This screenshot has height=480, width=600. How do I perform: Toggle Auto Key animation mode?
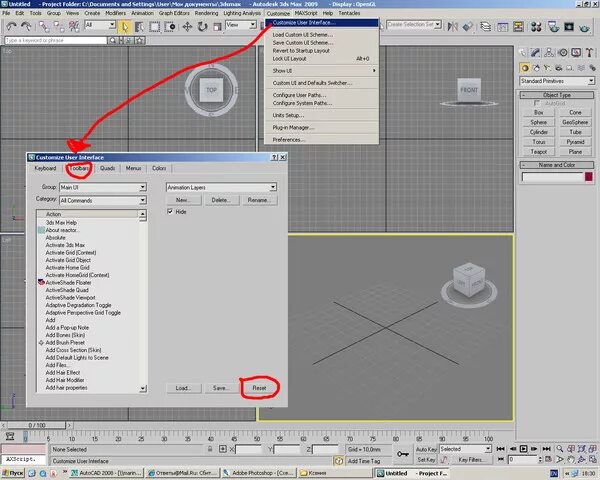(x=426, y=449)
